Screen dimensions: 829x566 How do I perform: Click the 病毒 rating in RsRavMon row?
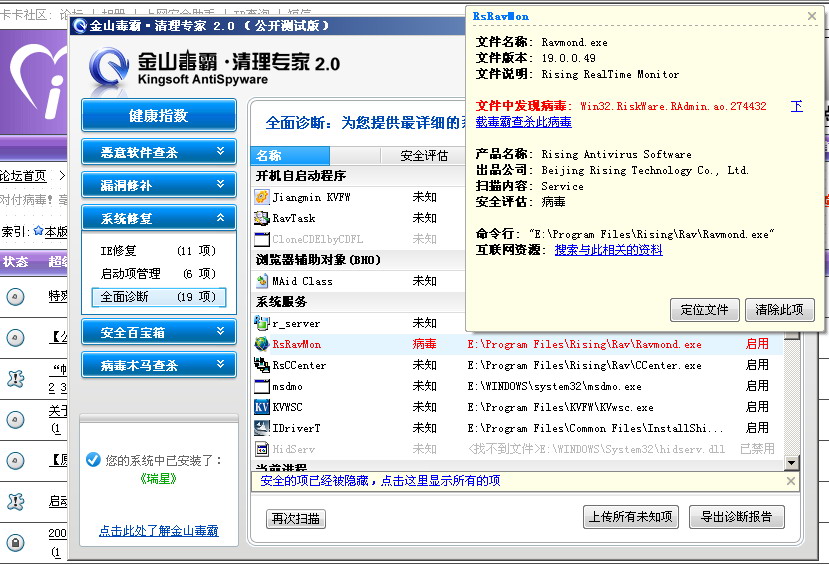point(425,344)
